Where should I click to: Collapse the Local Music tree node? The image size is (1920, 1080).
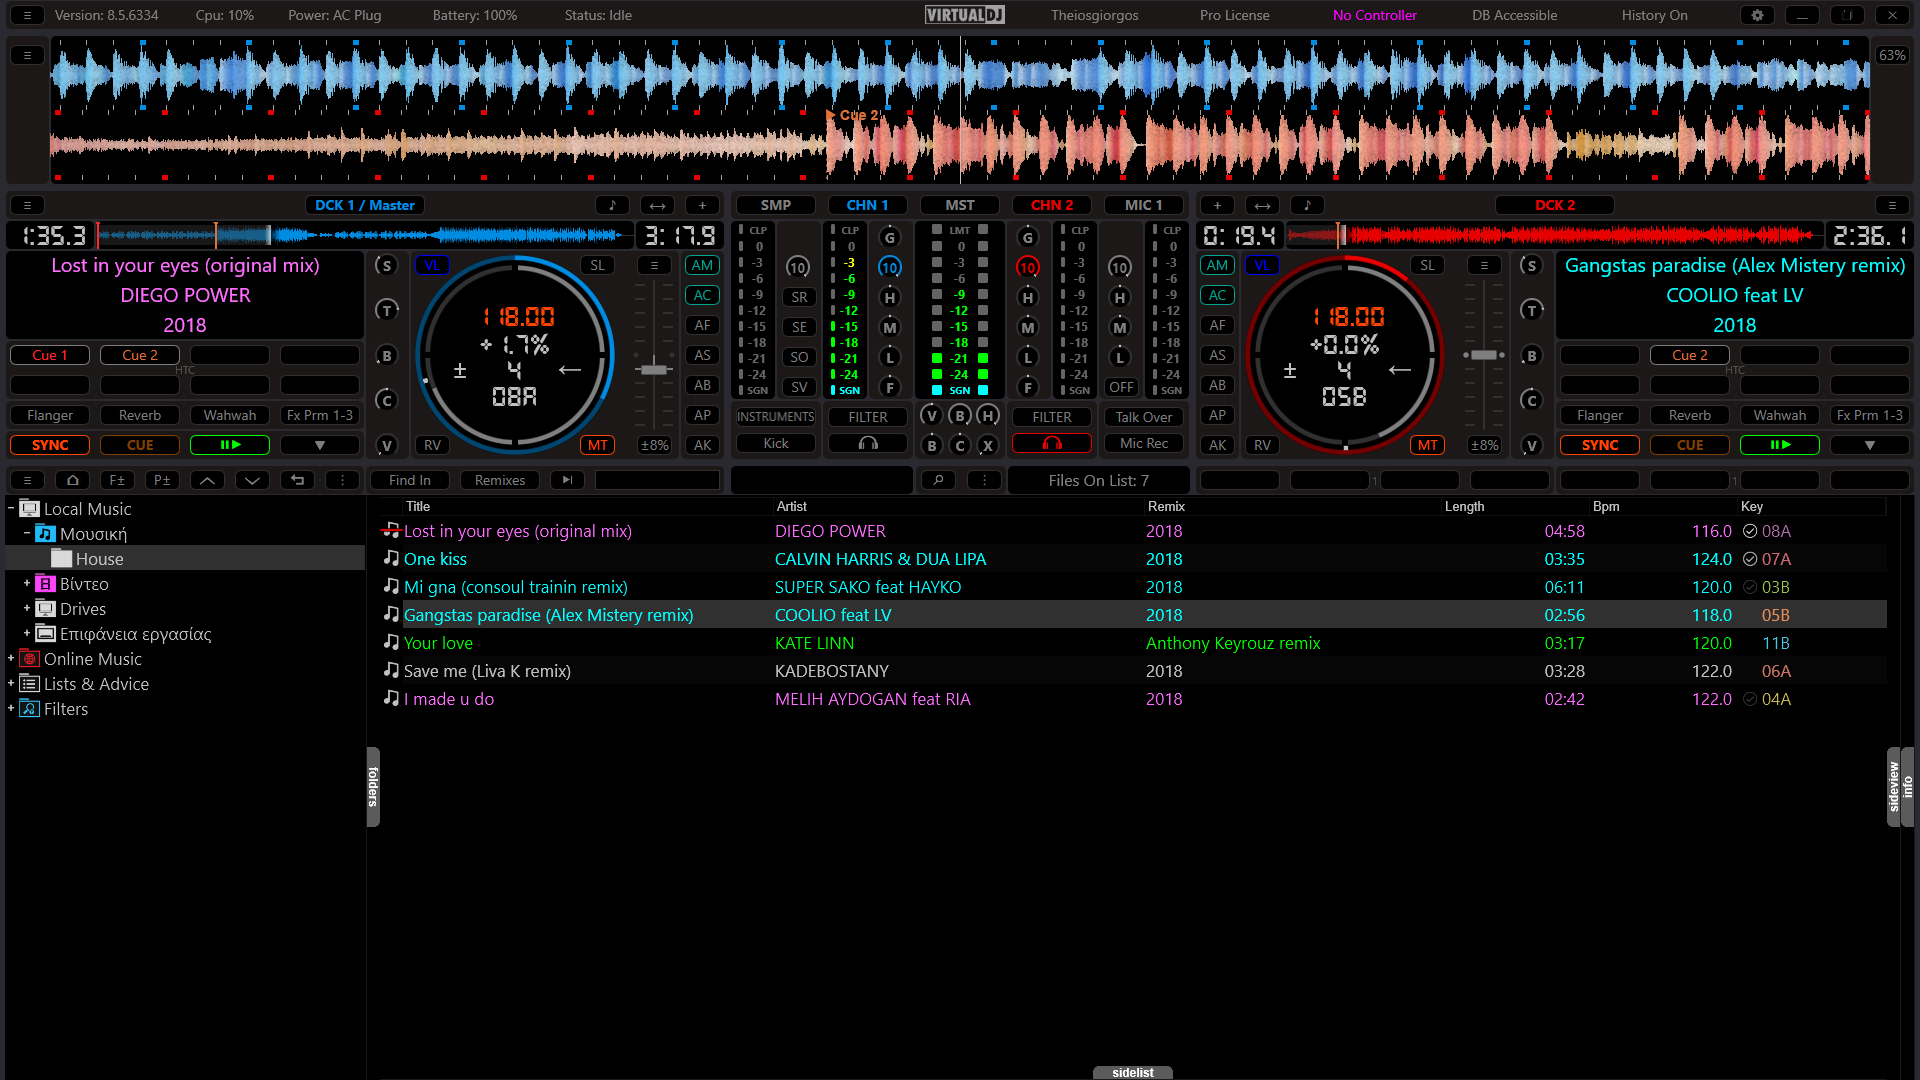tap(11, 508)
